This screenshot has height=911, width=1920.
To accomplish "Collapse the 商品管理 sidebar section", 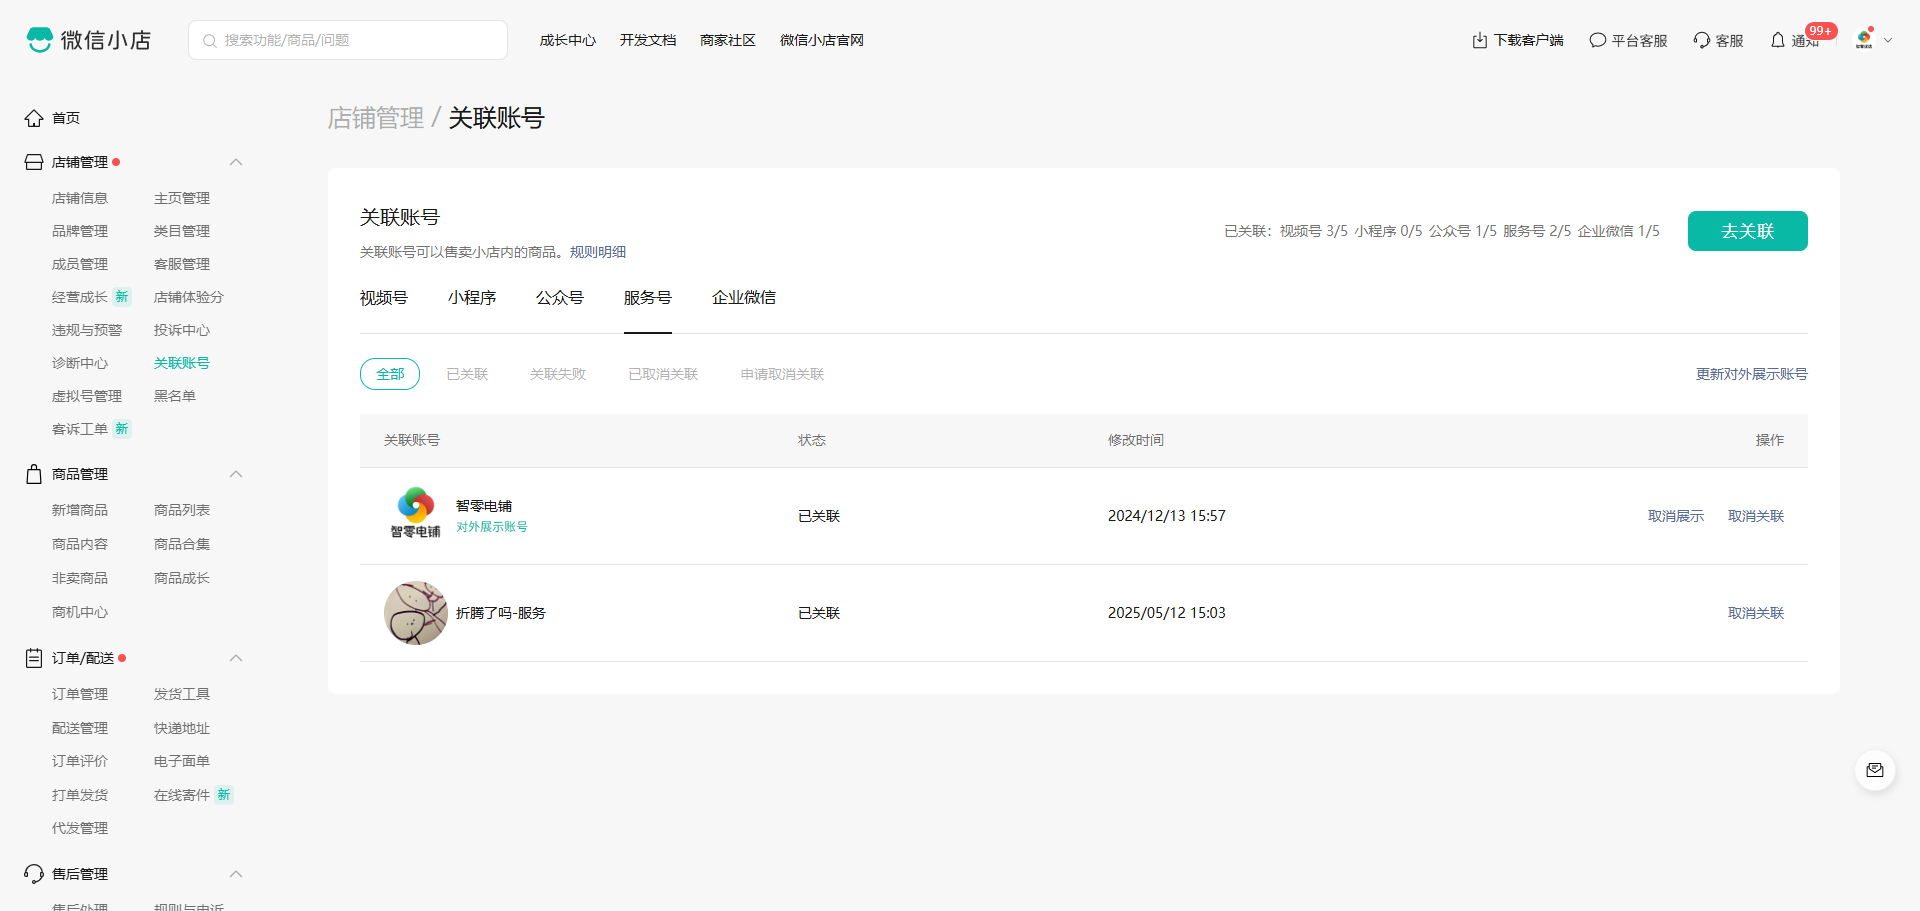I will point(236,474).
